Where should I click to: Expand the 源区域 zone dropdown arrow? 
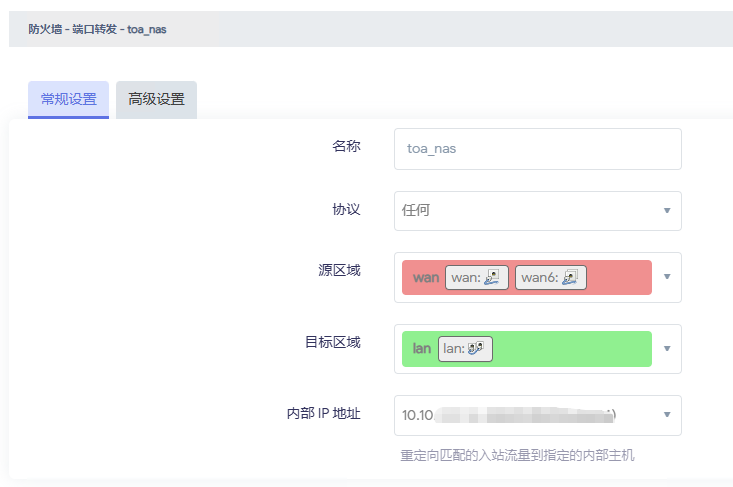click(x=667, y=277)
